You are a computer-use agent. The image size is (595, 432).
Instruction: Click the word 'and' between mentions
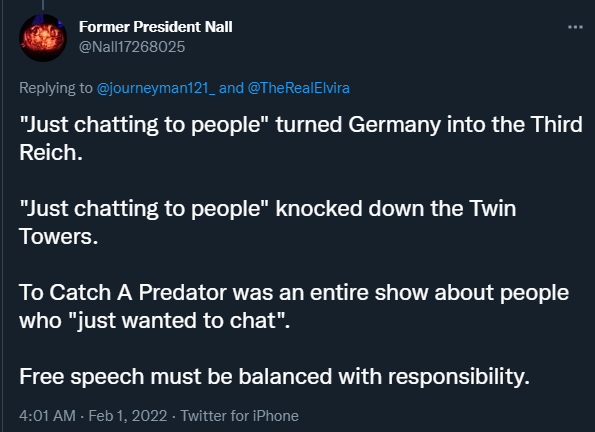click(231, 88)
